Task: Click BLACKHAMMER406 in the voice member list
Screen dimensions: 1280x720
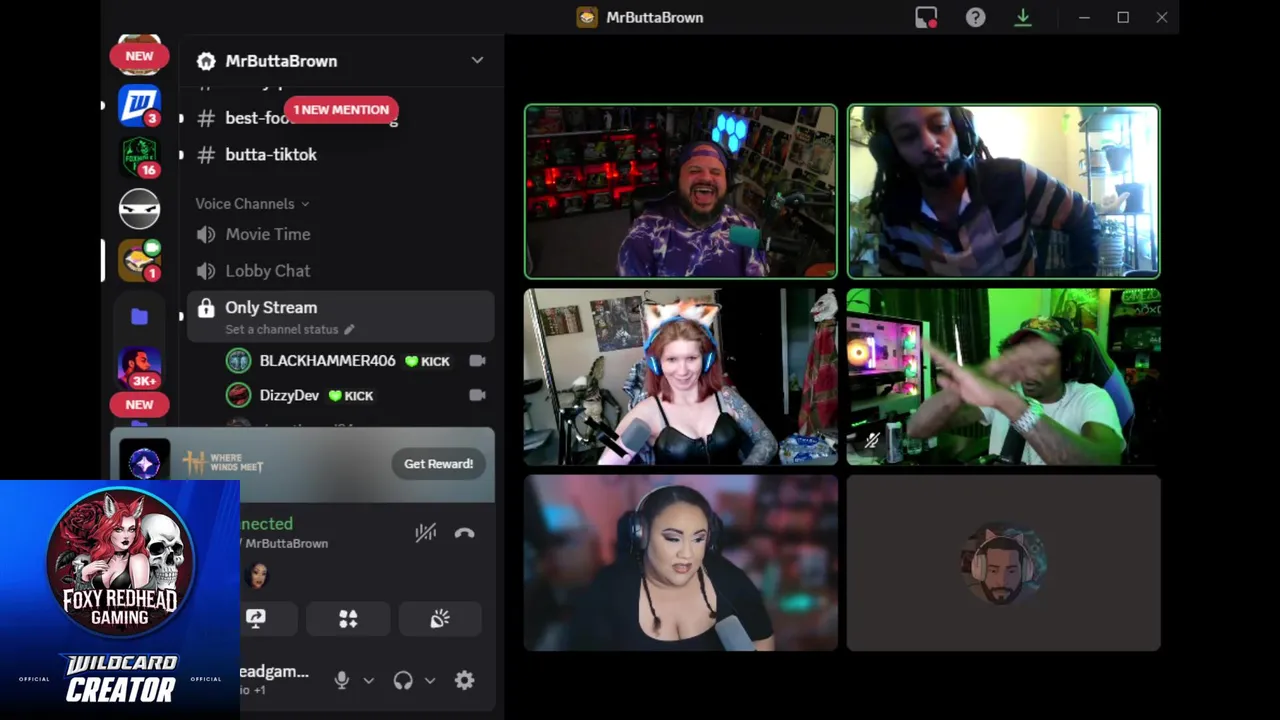Action: [327, 361]
